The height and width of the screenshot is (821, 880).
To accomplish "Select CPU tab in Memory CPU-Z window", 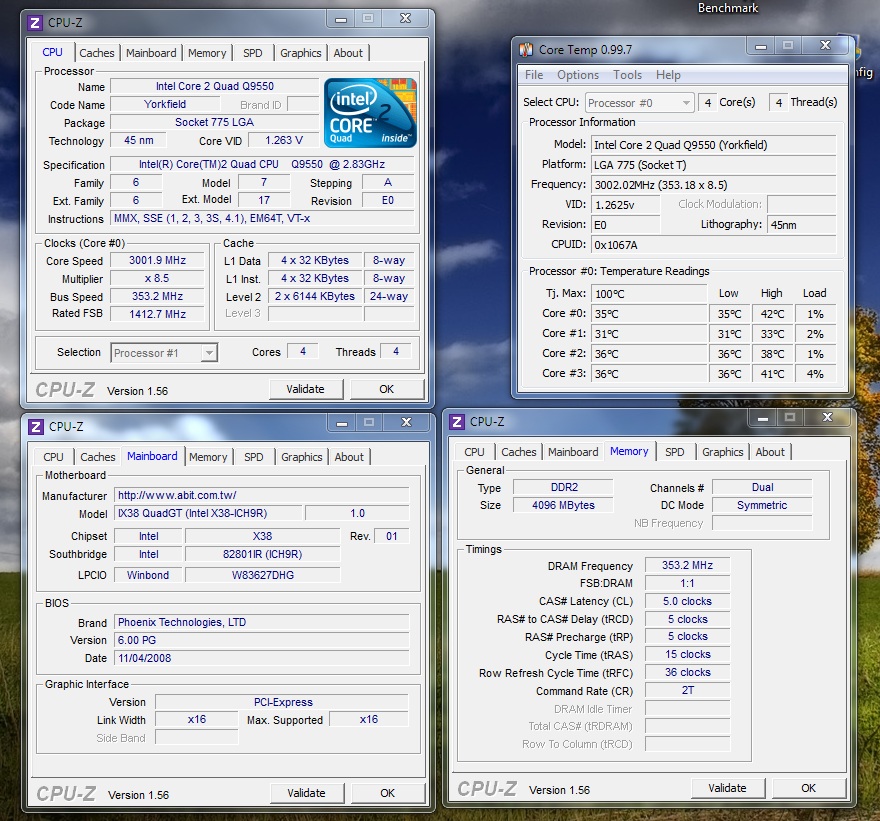I will [474, 452].
